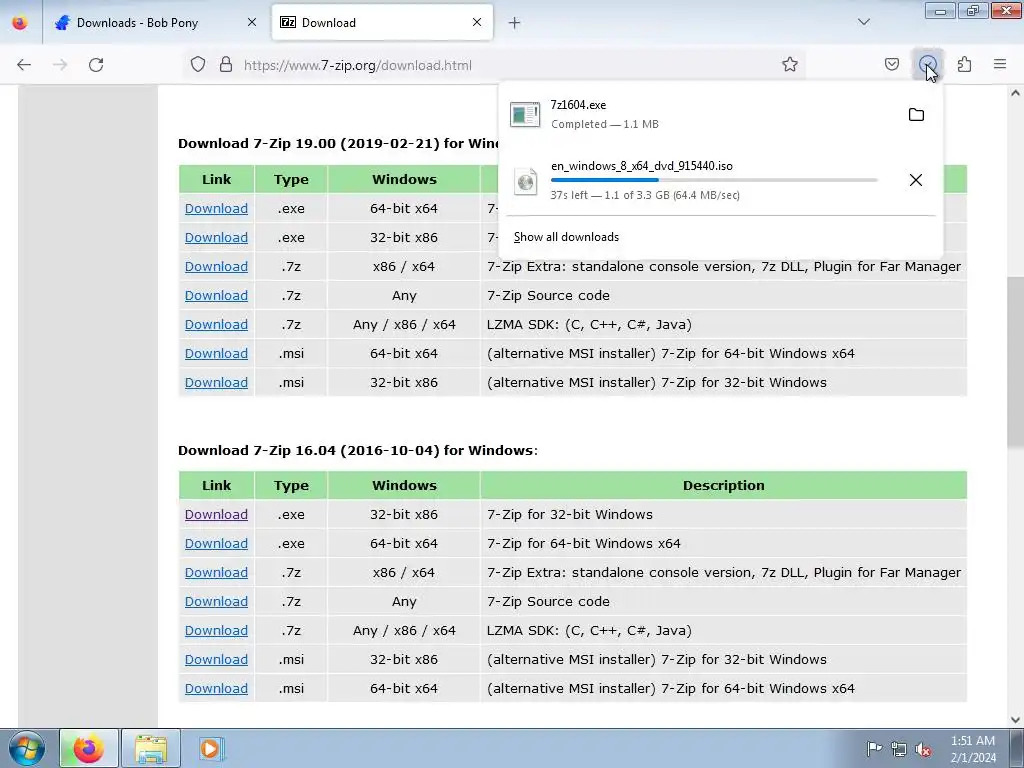
Task: Close the Downloads - Bob Pony tab
Action: coord(252,22)
